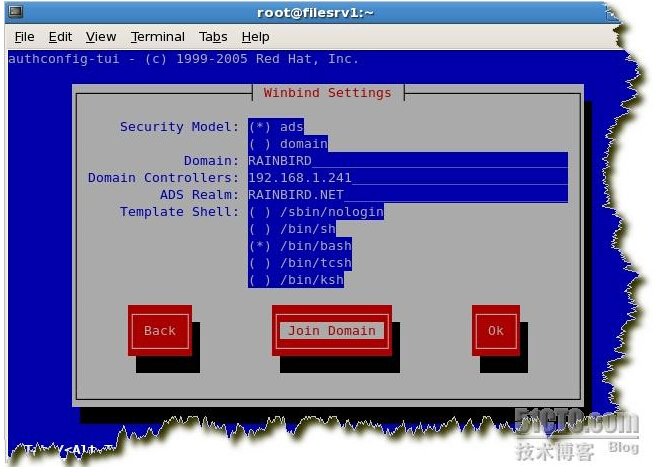Click the Template Shell label
This screenshot has width=660, height=467.
(x=179, y=211)
